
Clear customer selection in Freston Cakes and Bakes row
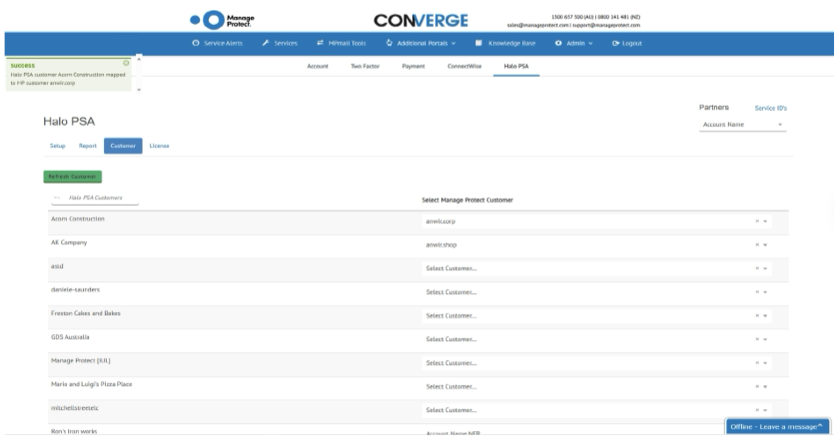click(x=757, y=315)
